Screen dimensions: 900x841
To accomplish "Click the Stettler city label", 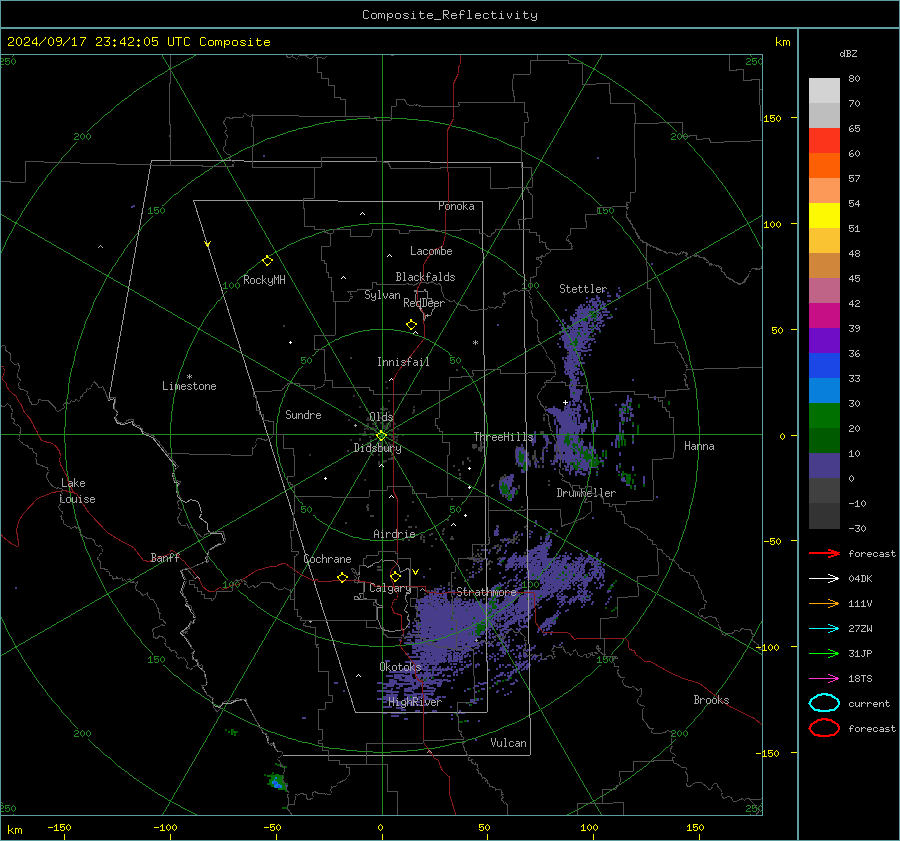I will pyautogui.click(x=583, y=289).
